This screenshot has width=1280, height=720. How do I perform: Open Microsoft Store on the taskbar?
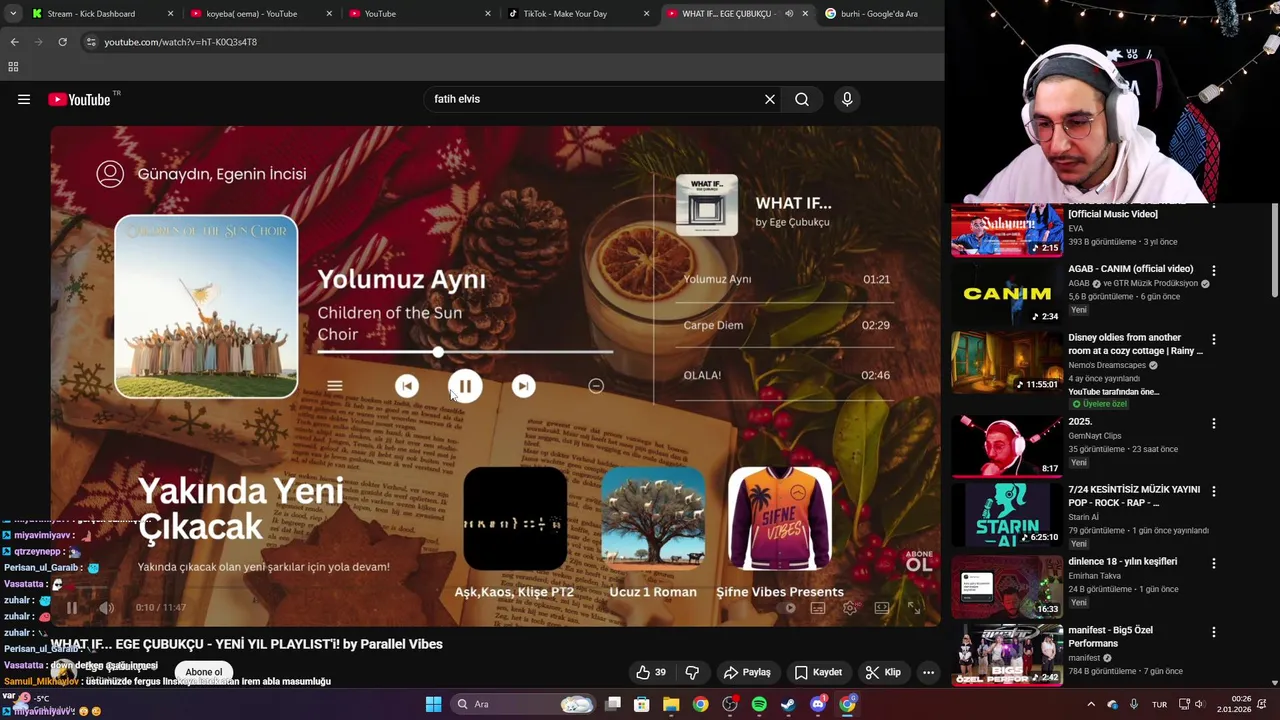point(642,704)
